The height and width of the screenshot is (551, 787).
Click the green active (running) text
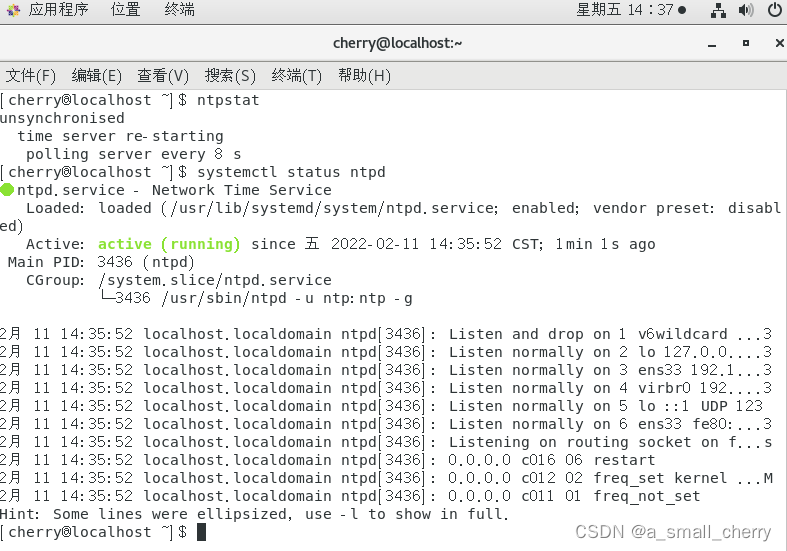pyautogui.click(x=169, y=244)
